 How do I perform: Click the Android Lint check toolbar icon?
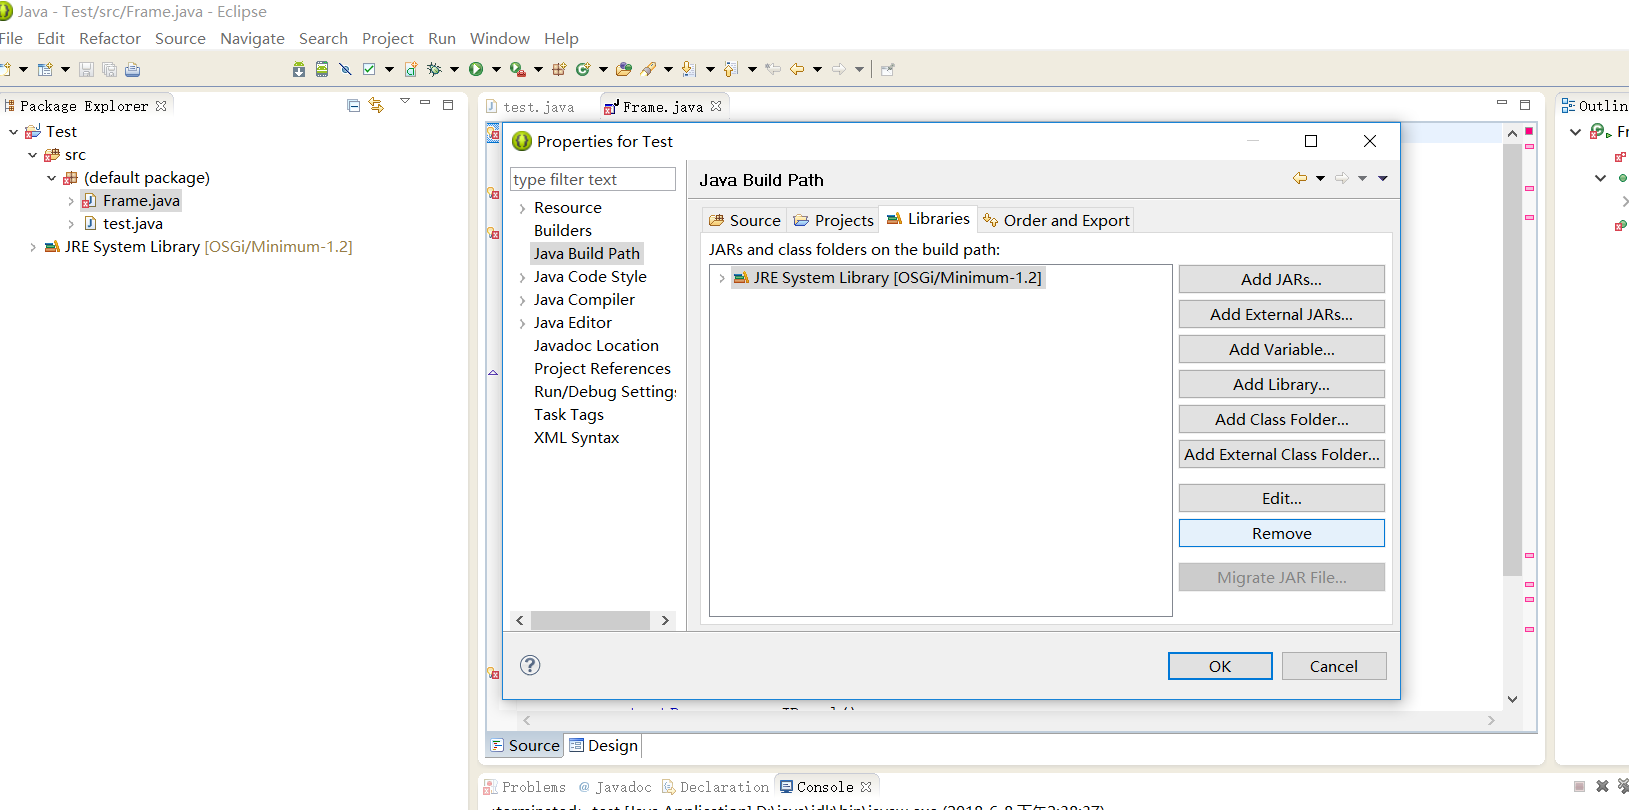369,69
